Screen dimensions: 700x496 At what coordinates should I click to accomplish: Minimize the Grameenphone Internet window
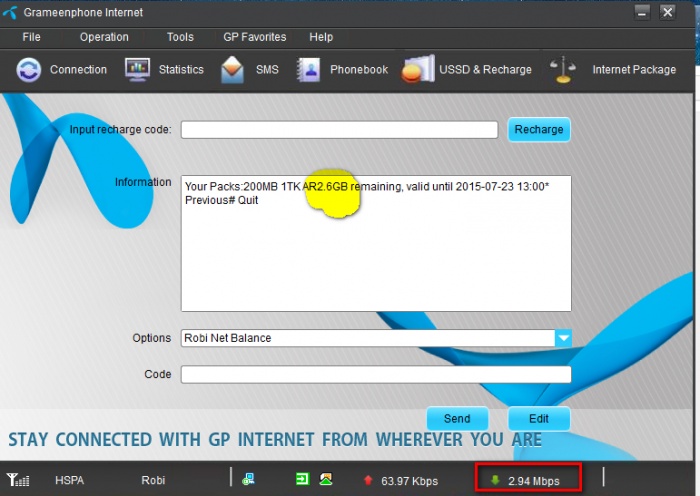tap(642, 13)
